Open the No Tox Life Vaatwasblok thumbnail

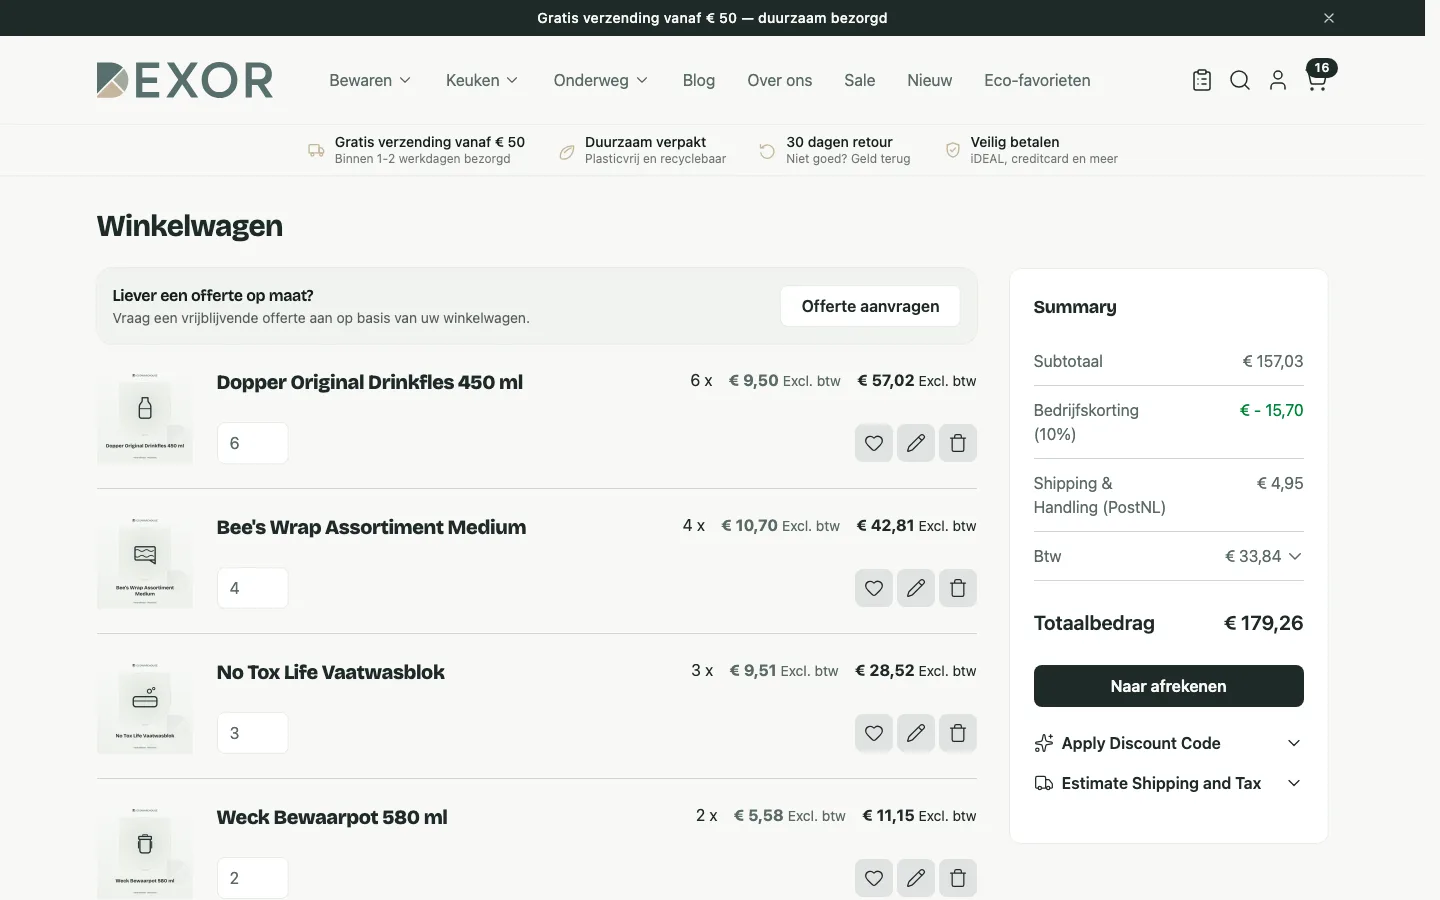coord(145,707)
